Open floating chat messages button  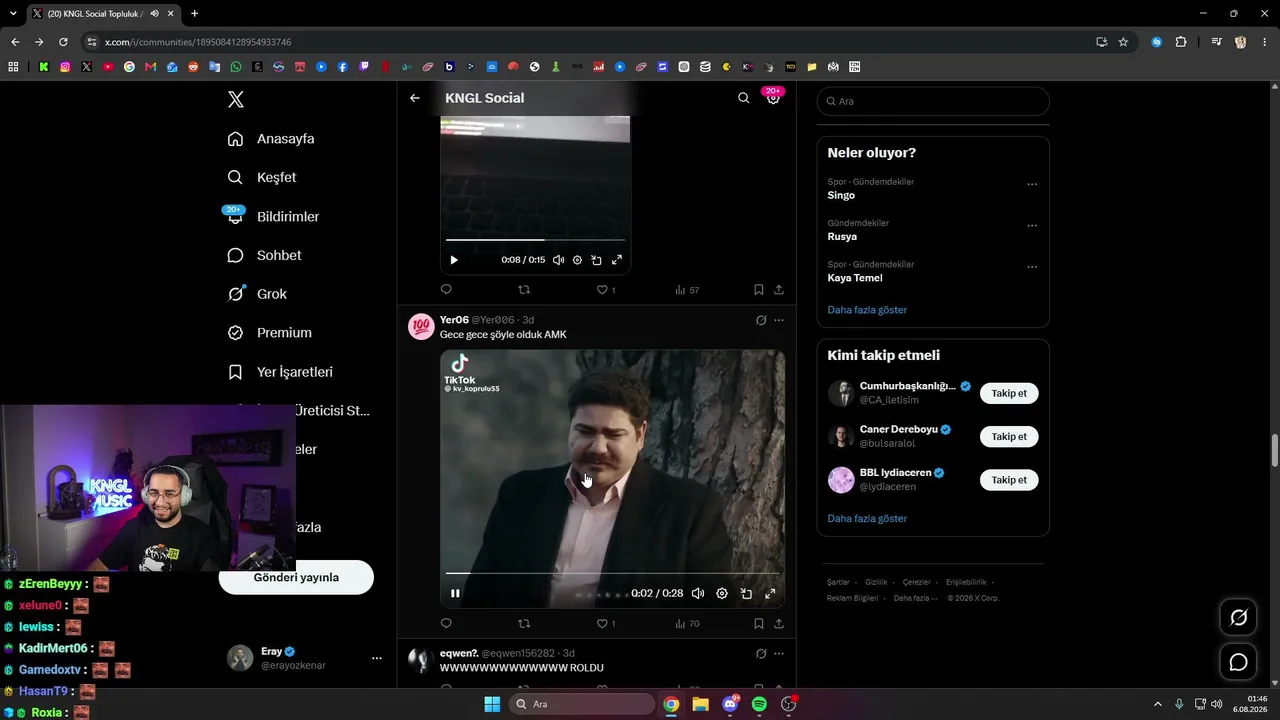click(1238, 662)
